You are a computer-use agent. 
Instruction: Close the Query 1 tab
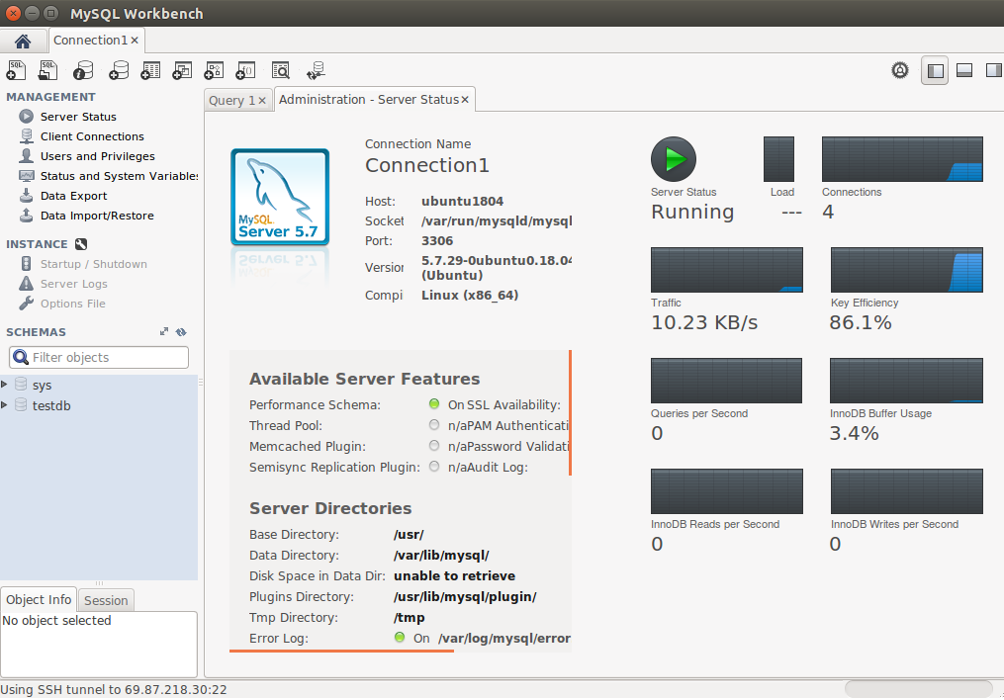262,101
